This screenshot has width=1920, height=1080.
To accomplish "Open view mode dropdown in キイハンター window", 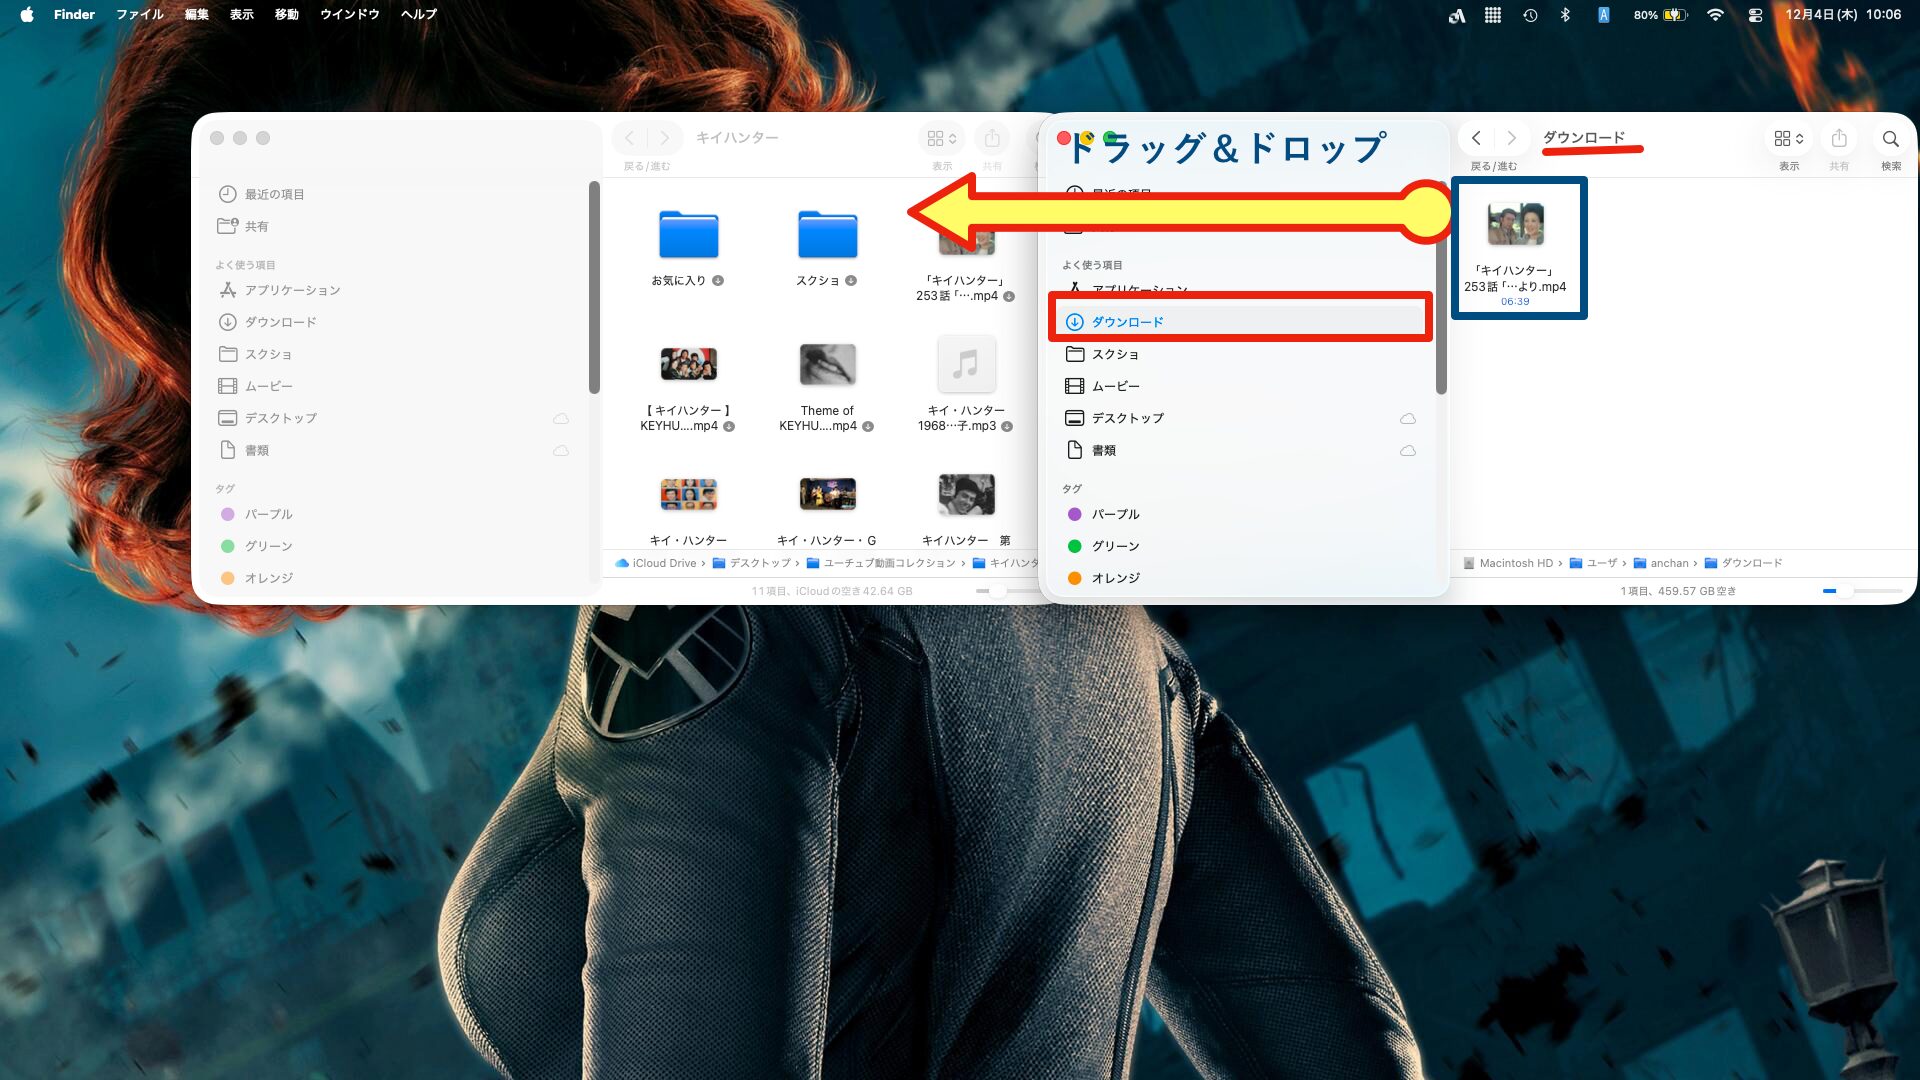I will coord(941,139).
